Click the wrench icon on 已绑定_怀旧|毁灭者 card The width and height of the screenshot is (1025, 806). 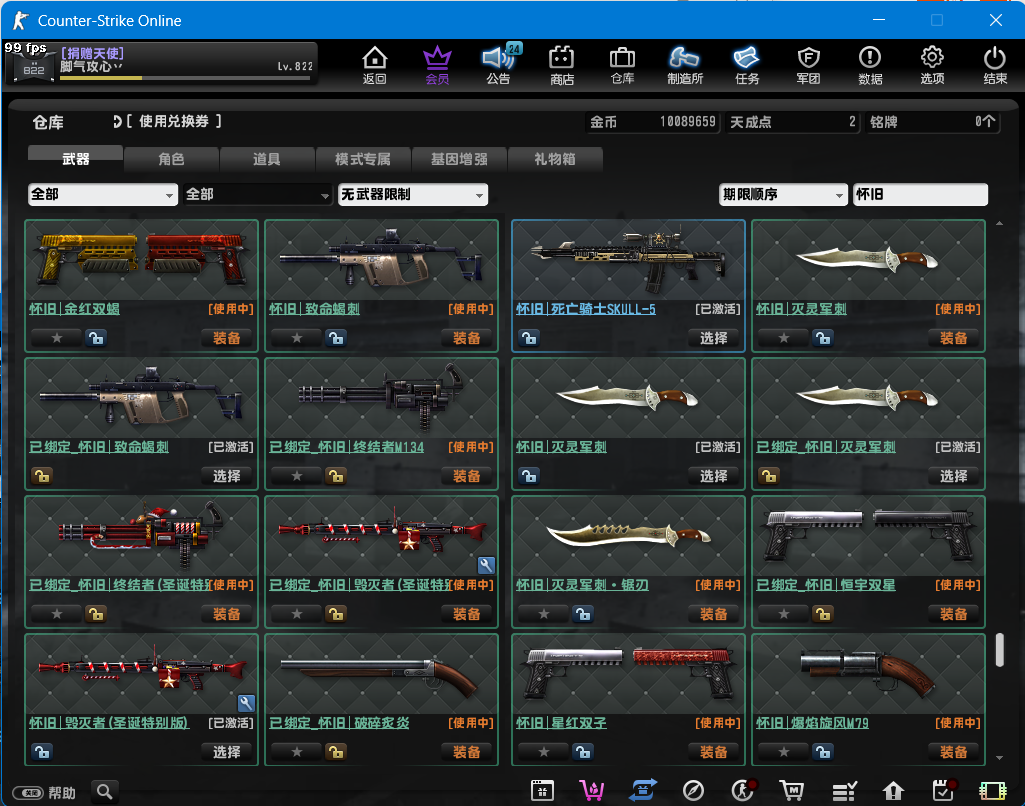click(486, 565)
